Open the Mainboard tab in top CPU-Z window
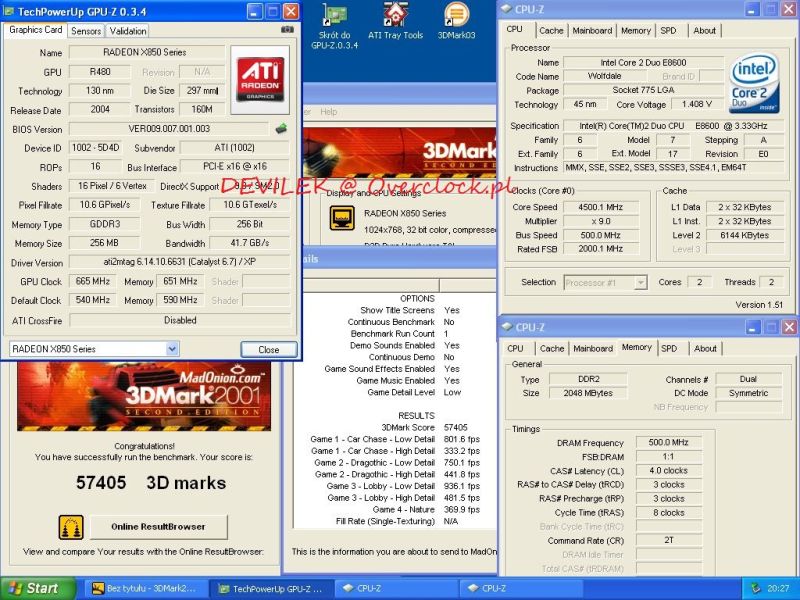This screenshot has width=800, height=600. click(x=592, y=31)
